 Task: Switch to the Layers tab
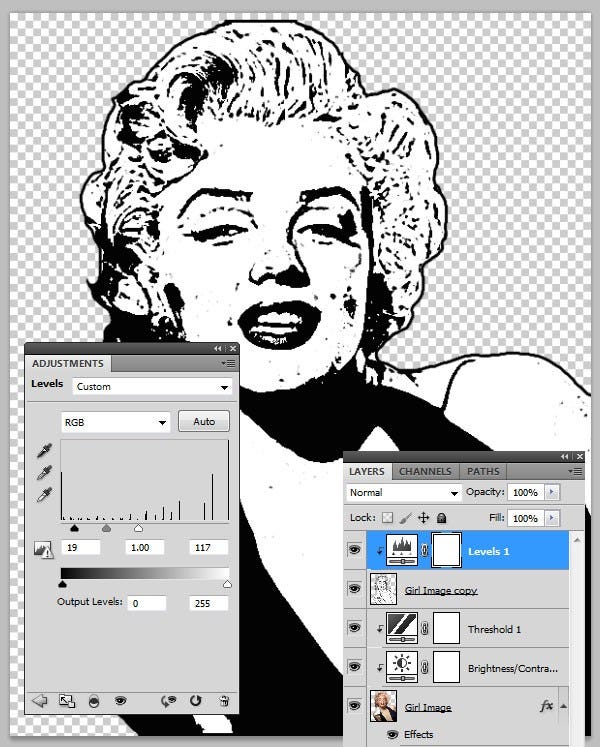pyautogui.click(x=366, y=472)
